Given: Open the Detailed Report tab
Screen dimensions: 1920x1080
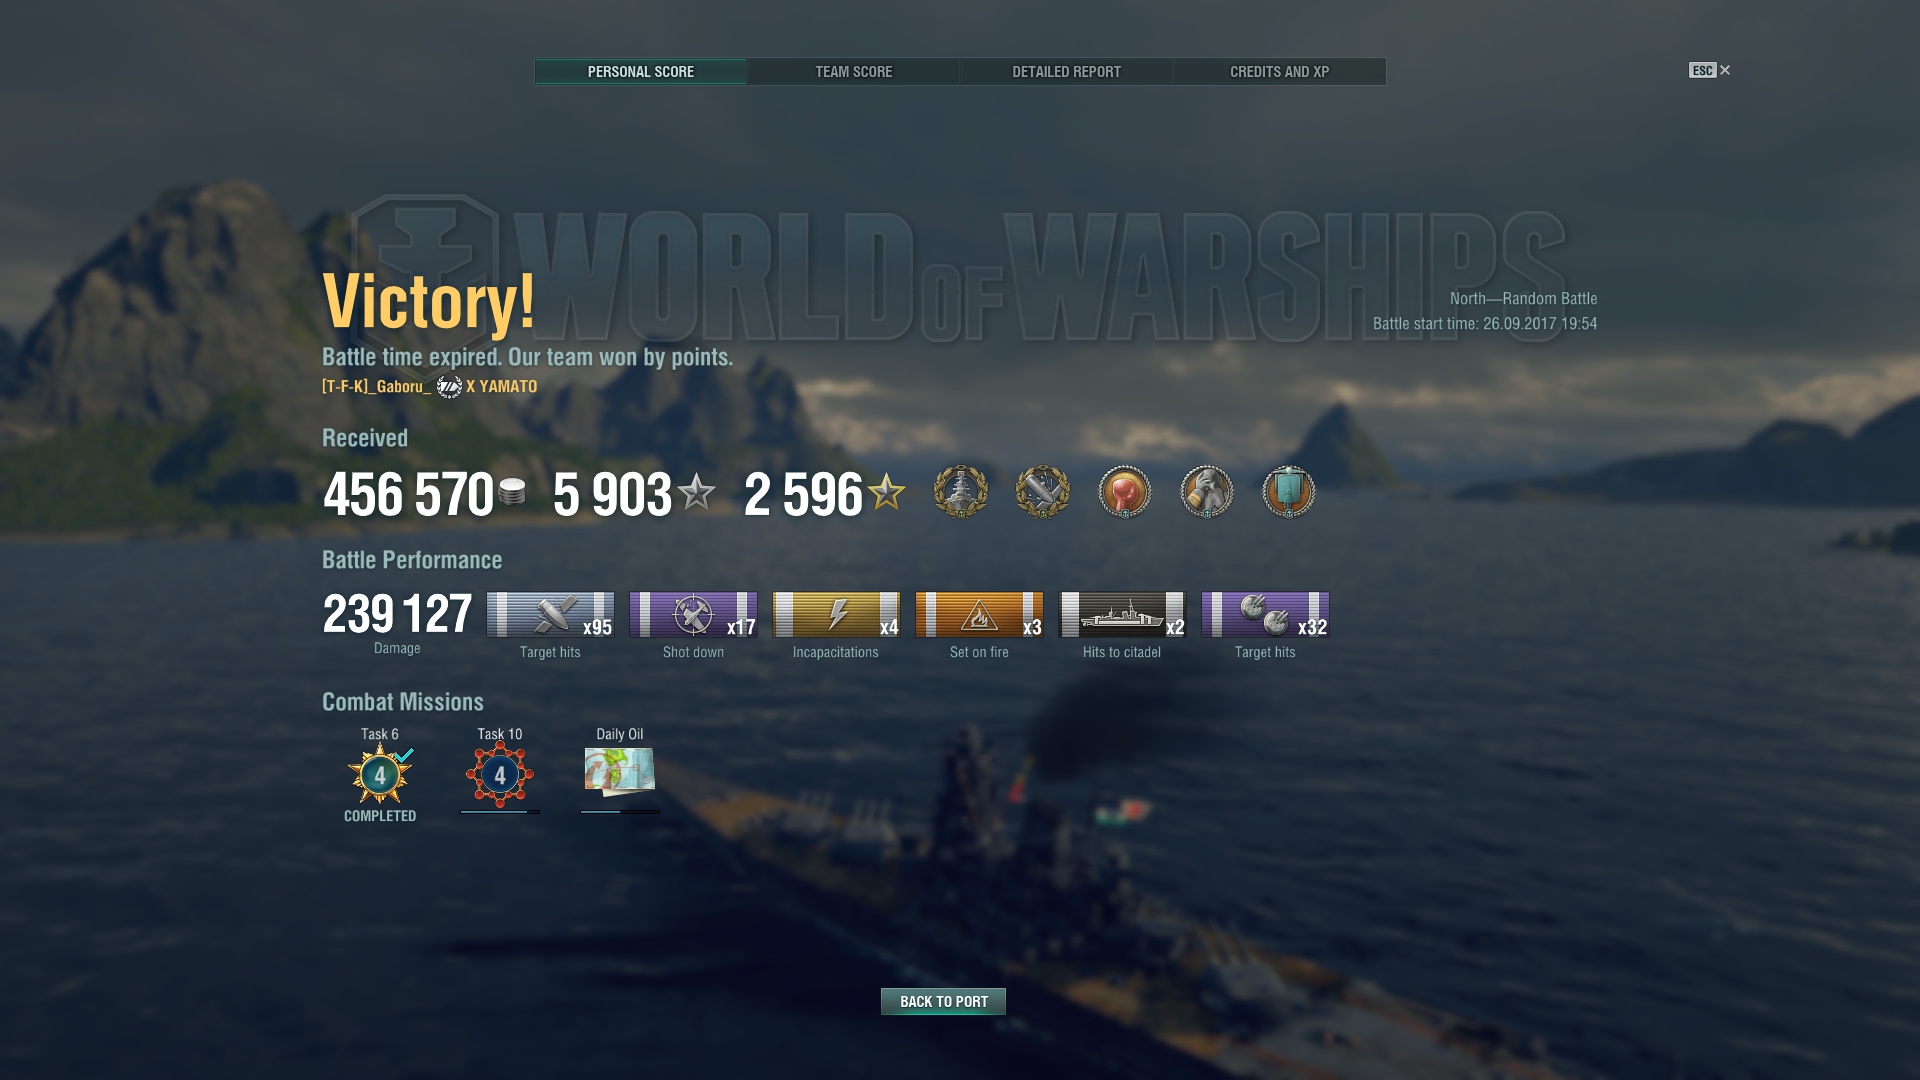Looking at the screenshot, I should (1066, 72).
